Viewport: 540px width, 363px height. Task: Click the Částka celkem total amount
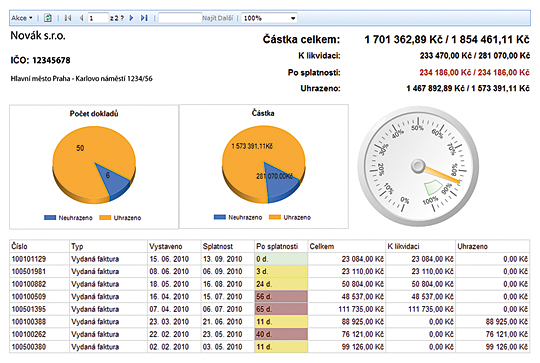coord(447,39)
